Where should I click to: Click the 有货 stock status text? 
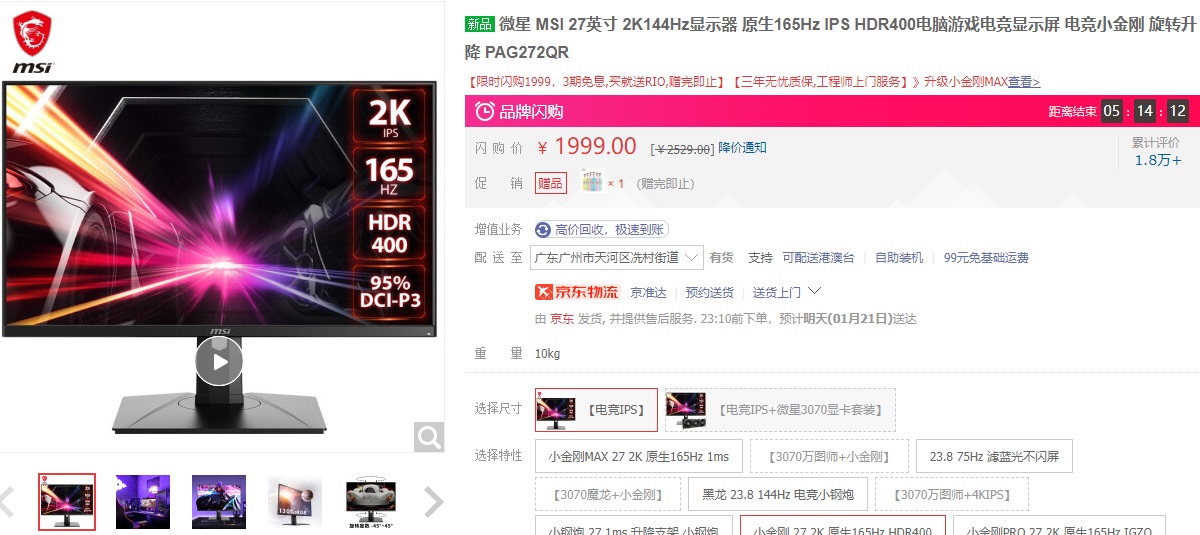(x=721, y=257)
